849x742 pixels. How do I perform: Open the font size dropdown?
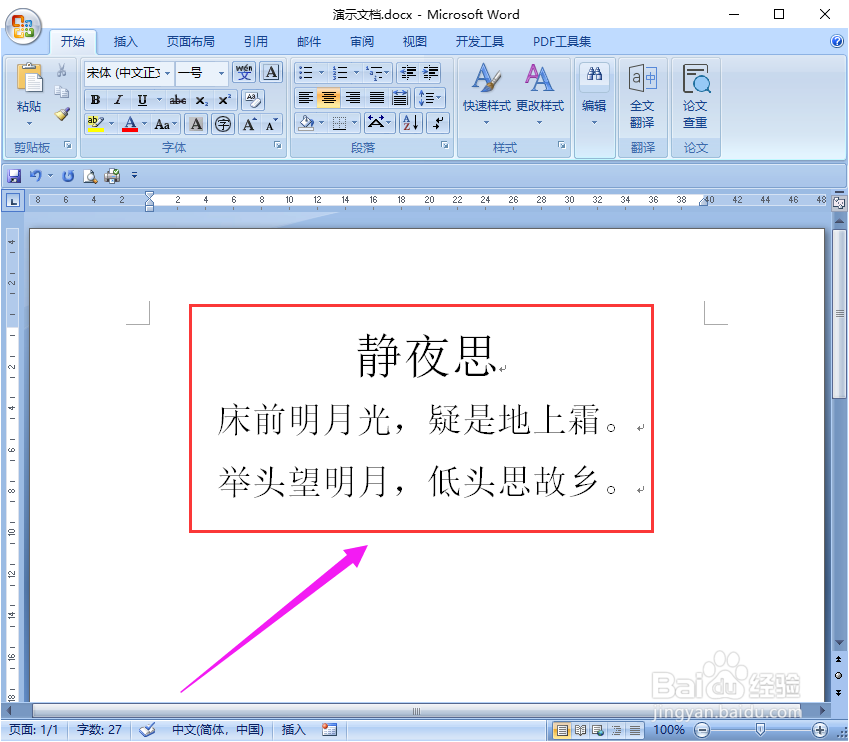[x=220, y=72]
